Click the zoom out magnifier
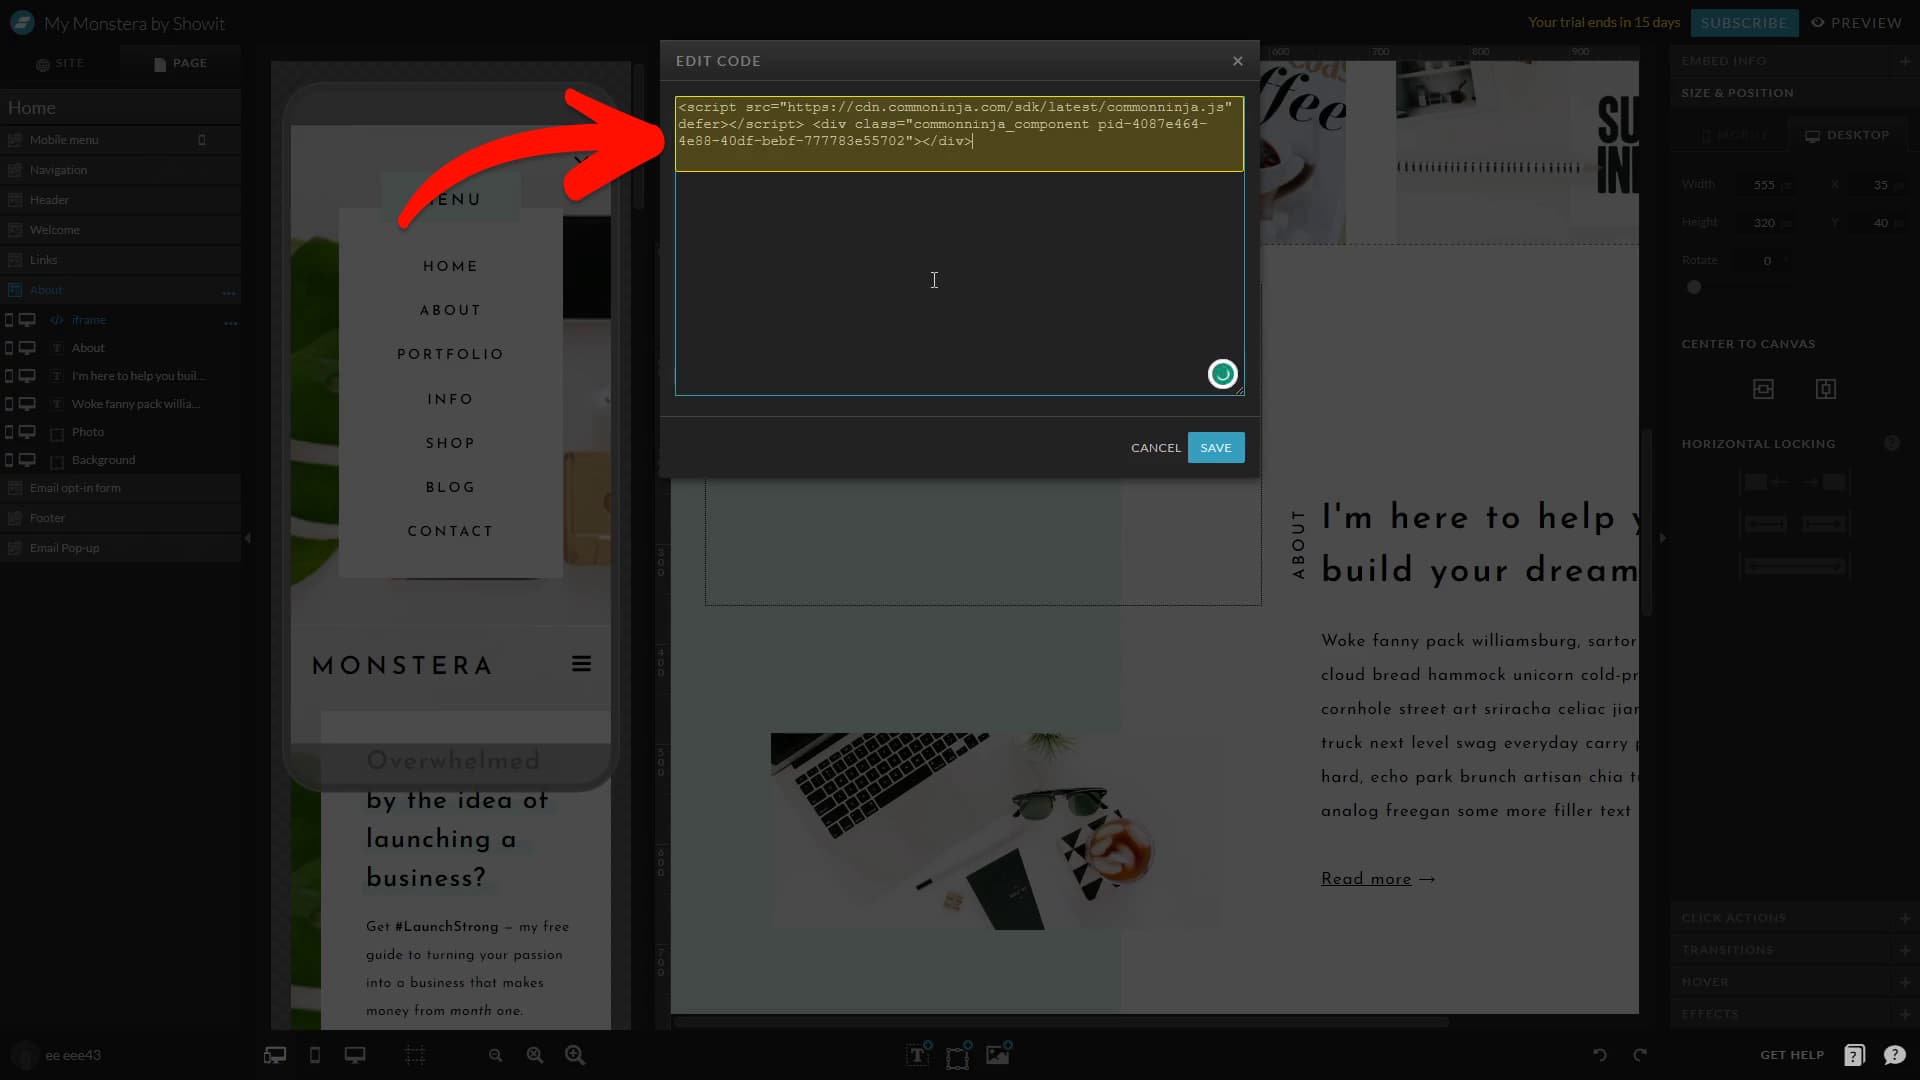 495,1055
